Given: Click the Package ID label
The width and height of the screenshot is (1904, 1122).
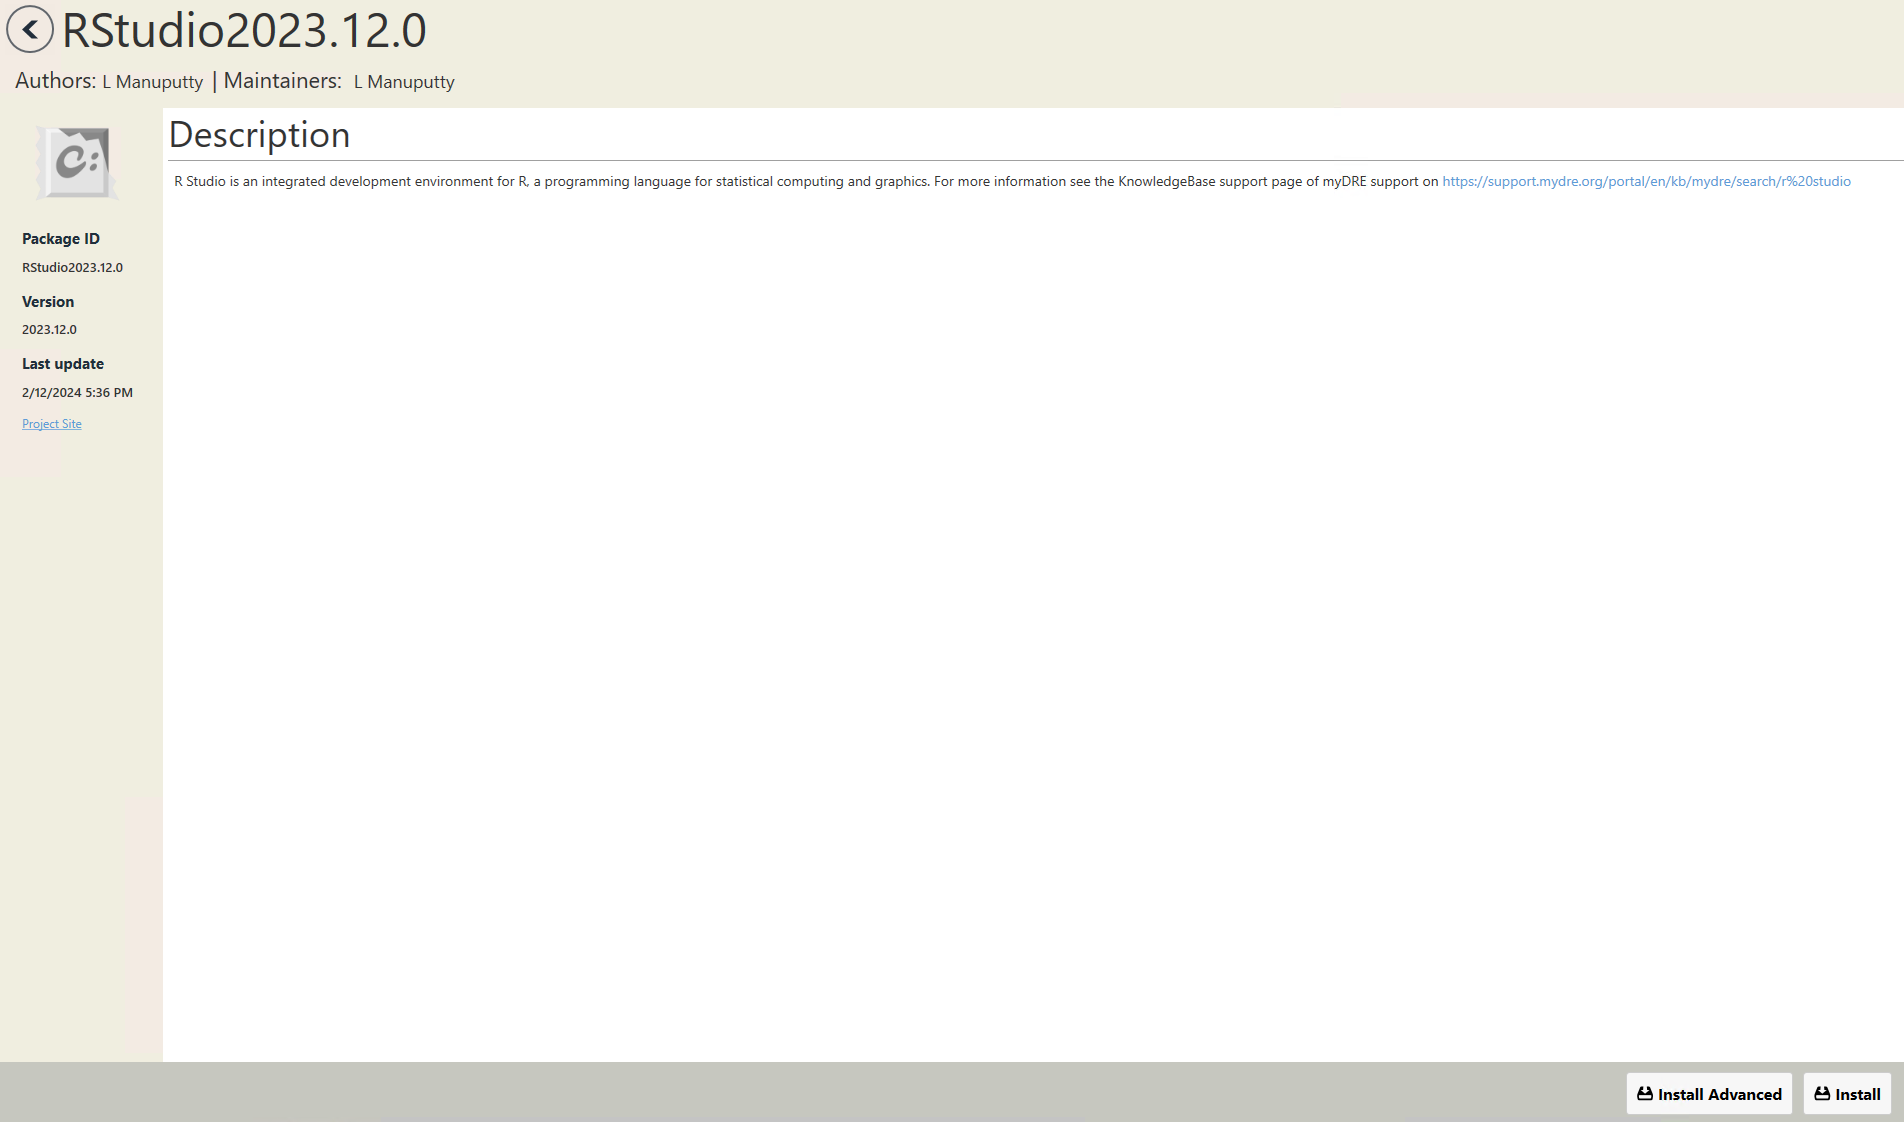Looking at the screenshot, I should (61, 239).
